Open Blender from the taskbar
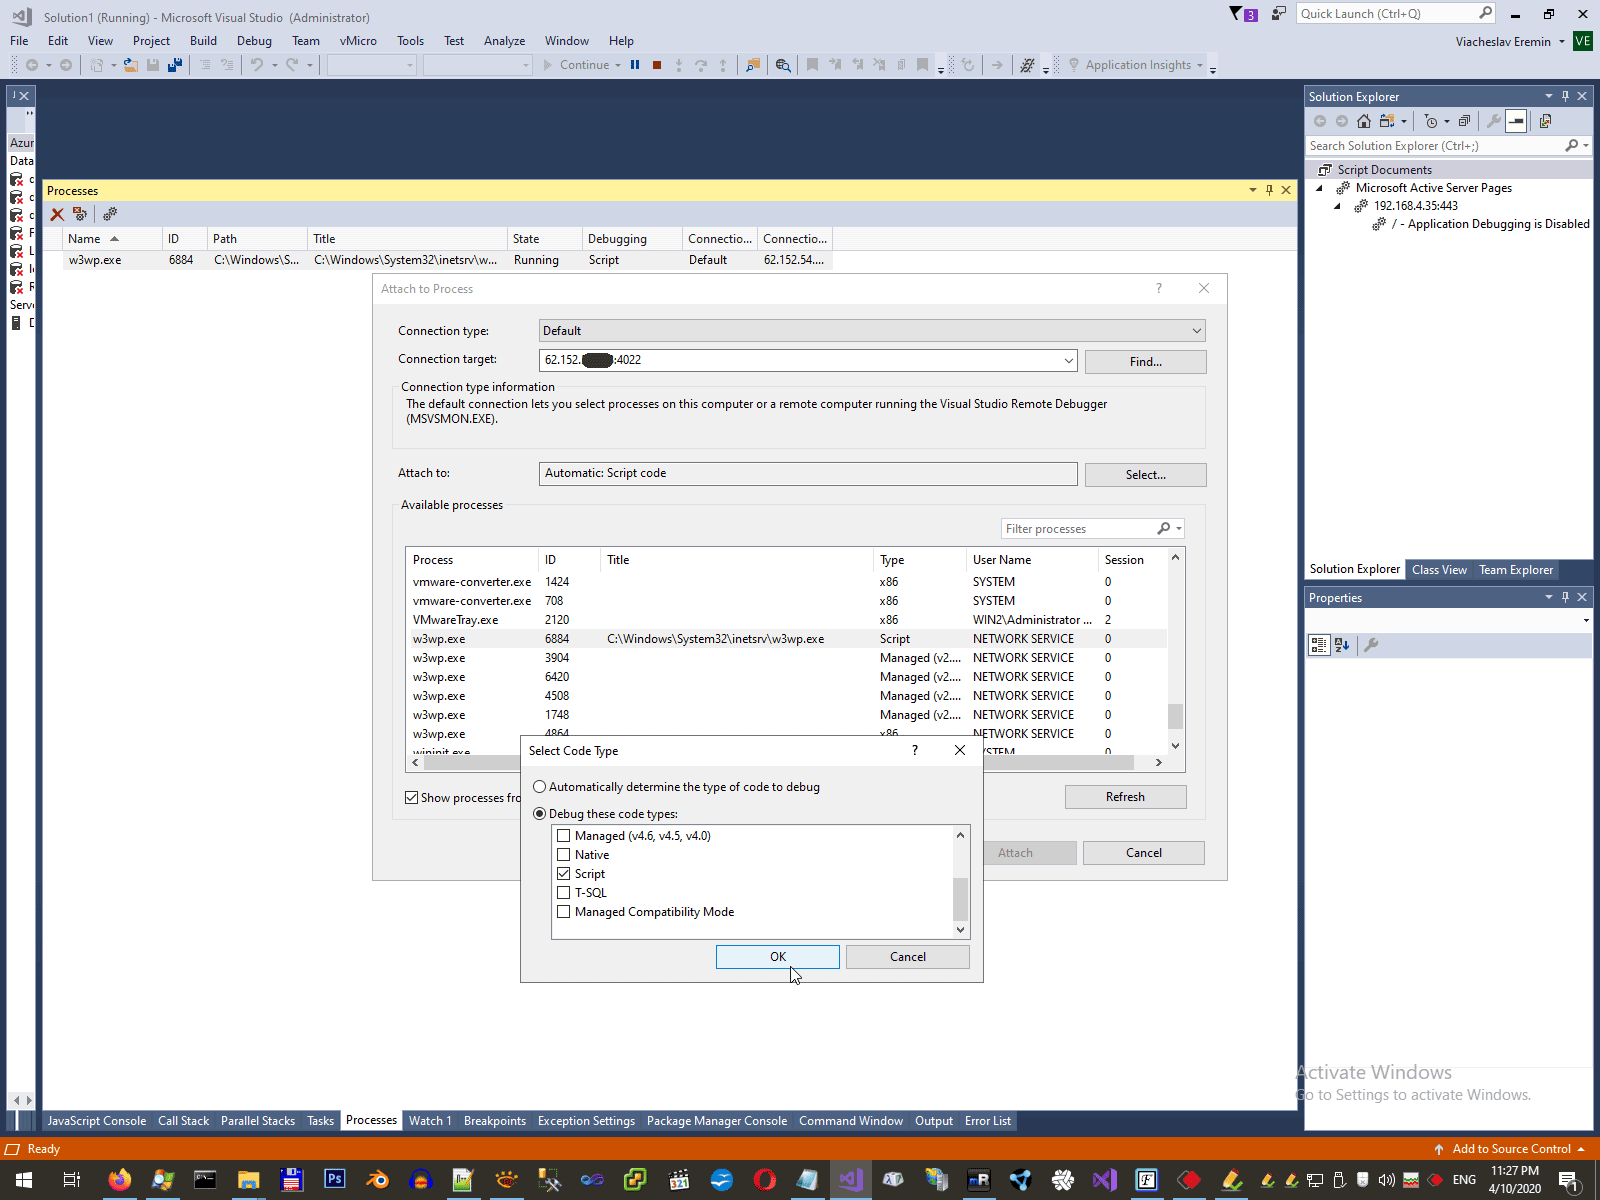The height and width of the screenshot is (1200, 1600). pyautogui.click(x=378, y=1180)
